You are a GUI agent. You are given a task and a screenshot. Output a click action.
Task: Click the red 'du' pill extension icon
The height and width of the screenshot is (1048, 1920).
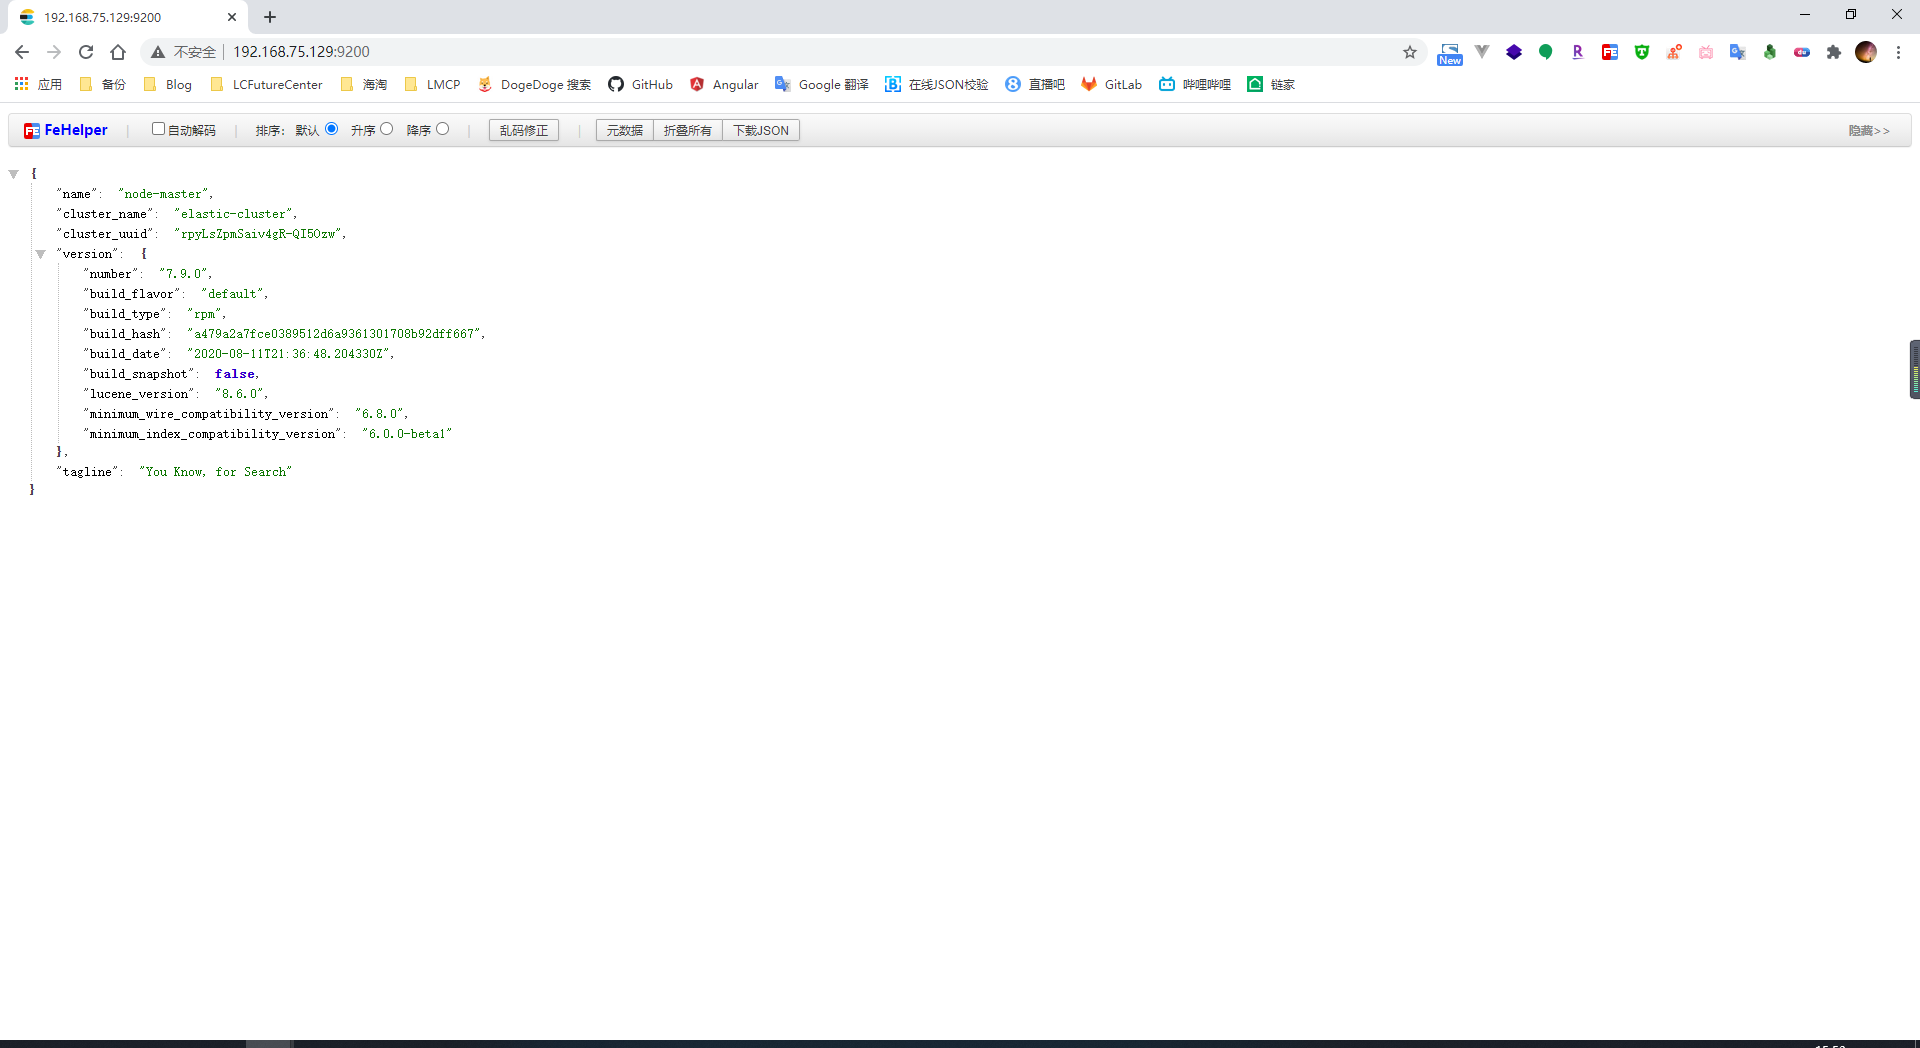pos(1802,52)
